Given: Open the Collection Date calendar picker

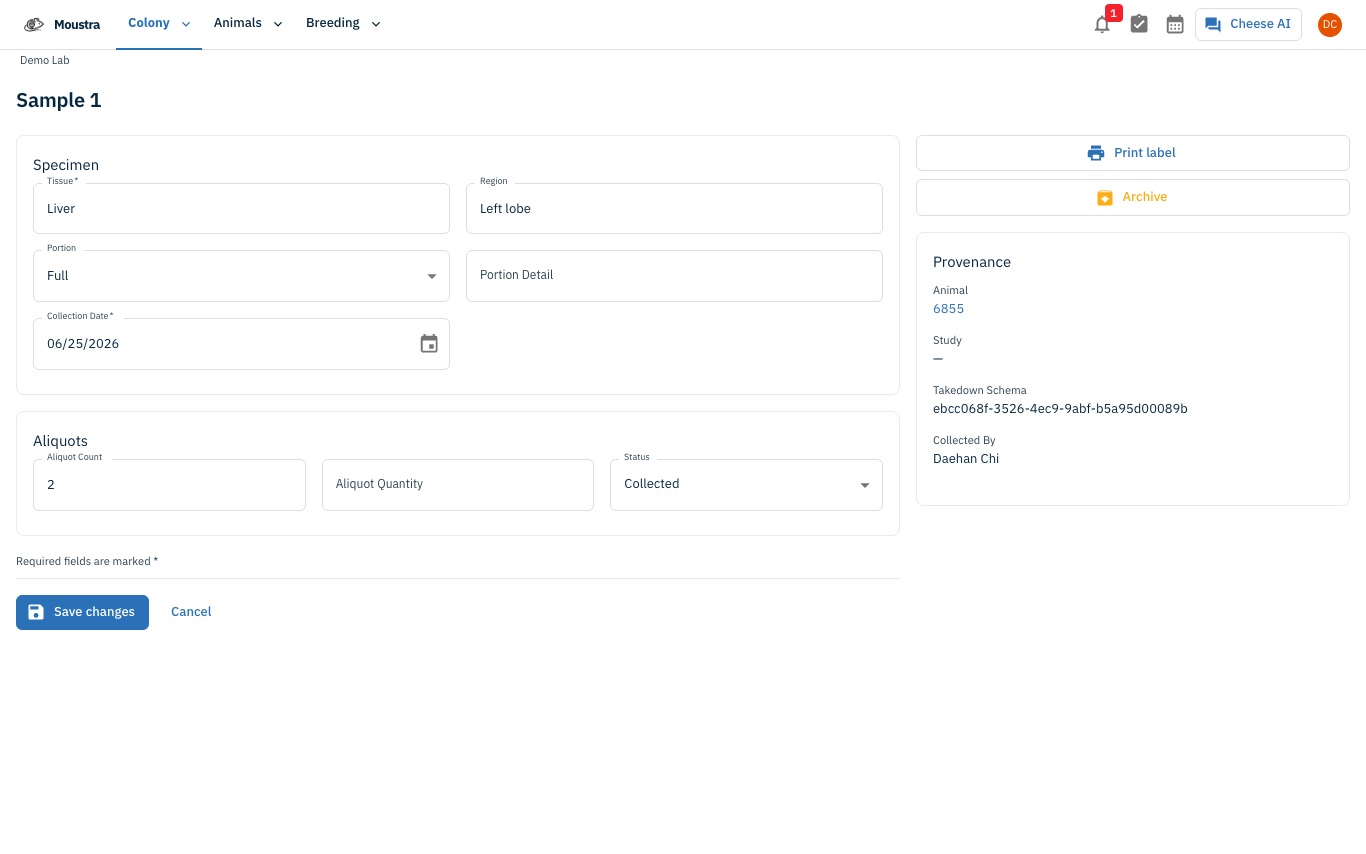Looking at the screenshot, I should [429, 343].
